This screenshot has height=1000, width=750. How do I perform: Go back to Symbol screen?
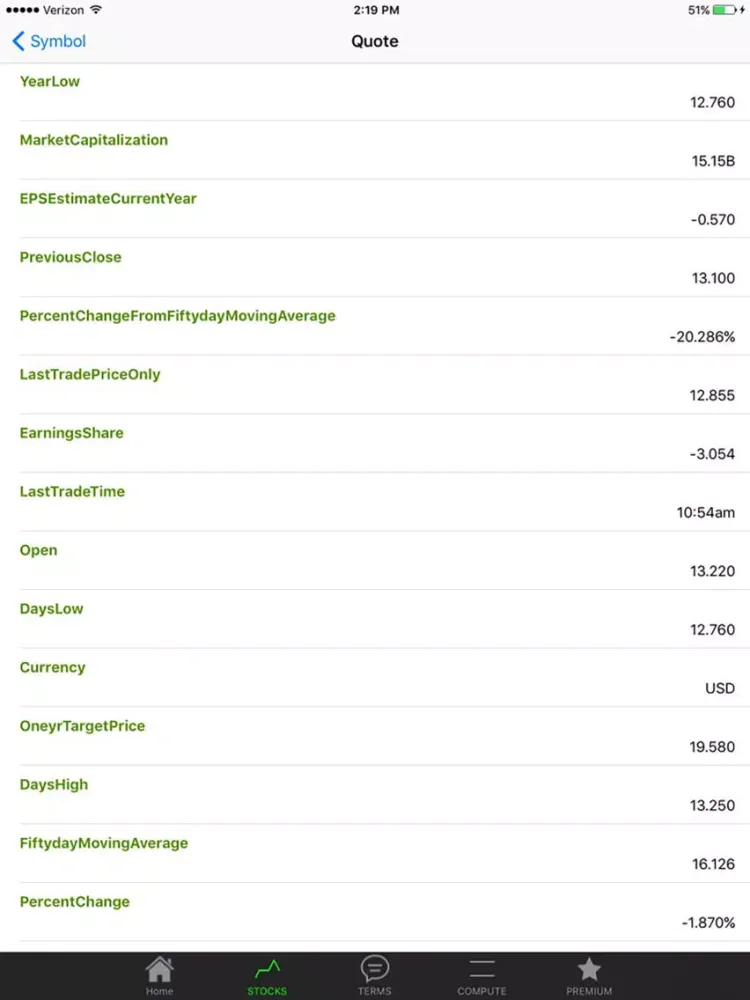coord(49,41)
